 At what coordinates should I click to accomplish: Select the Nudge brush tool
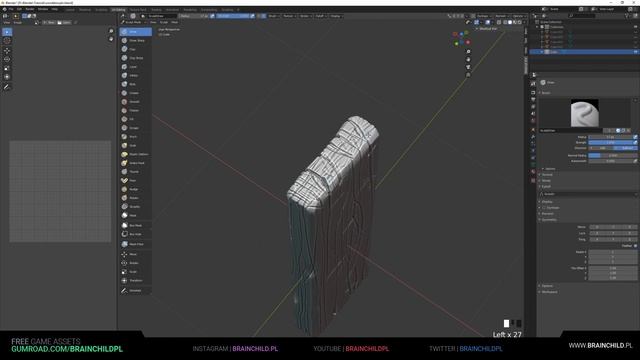pyautogui.click(x=136, y=189)
